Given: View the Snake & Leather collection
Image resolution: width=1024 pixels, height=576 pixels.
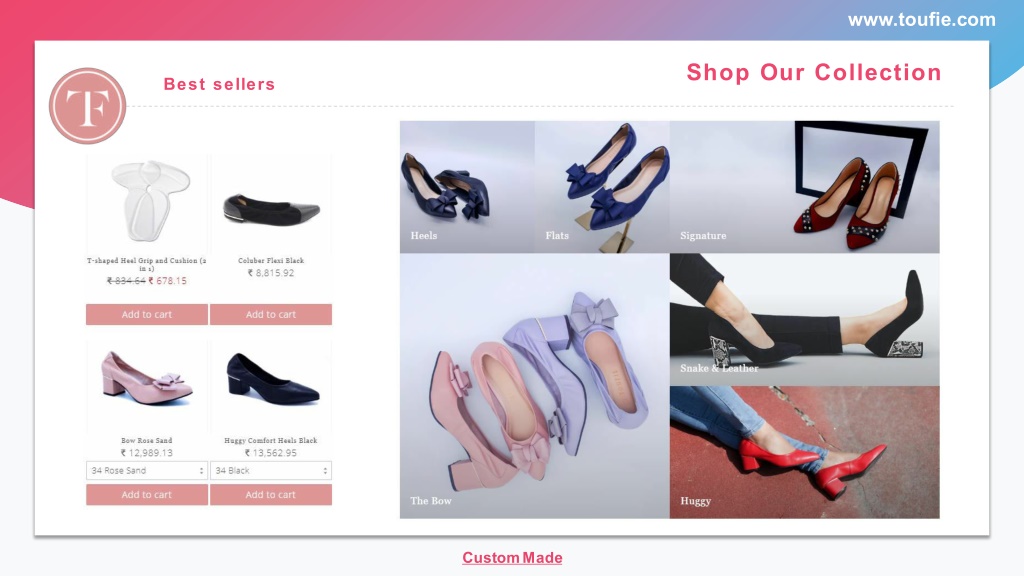Looking at the screenshot, I should coord(805,319).
